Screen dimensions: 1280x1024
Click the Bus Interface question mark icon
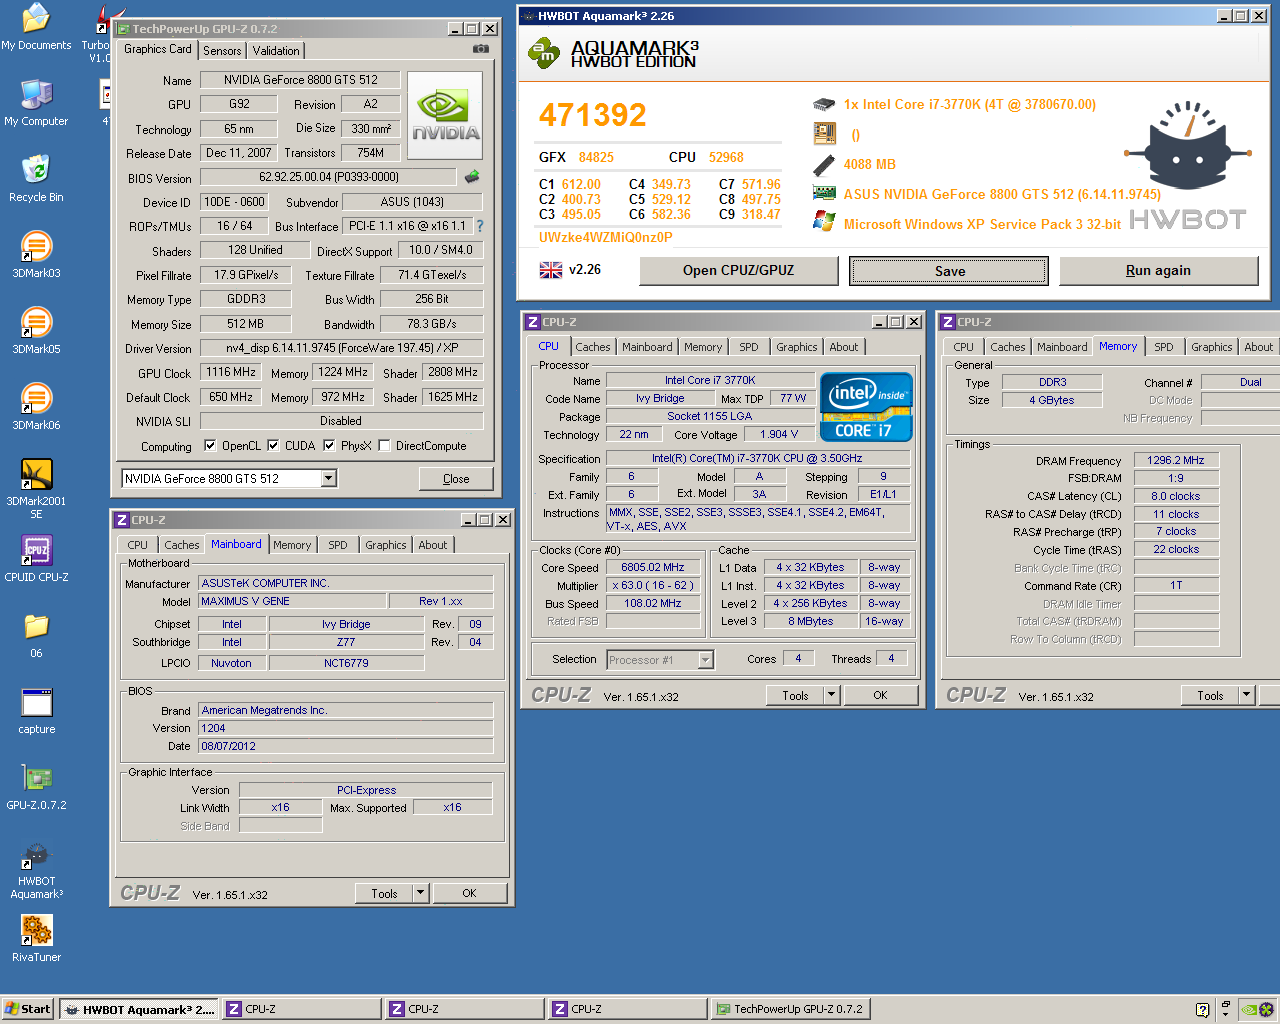pyautogui.click(x=480, y=226)
